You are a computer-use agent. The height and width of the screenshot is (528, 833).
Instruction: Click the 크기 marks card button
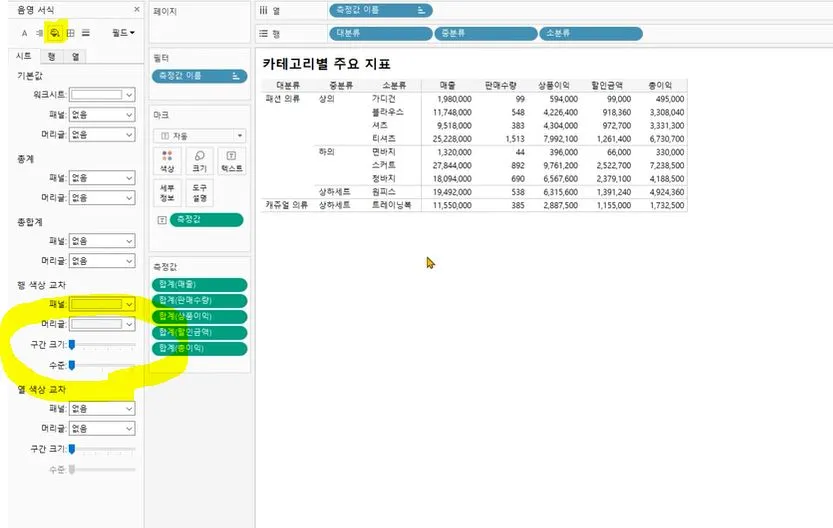coord(199,161)
